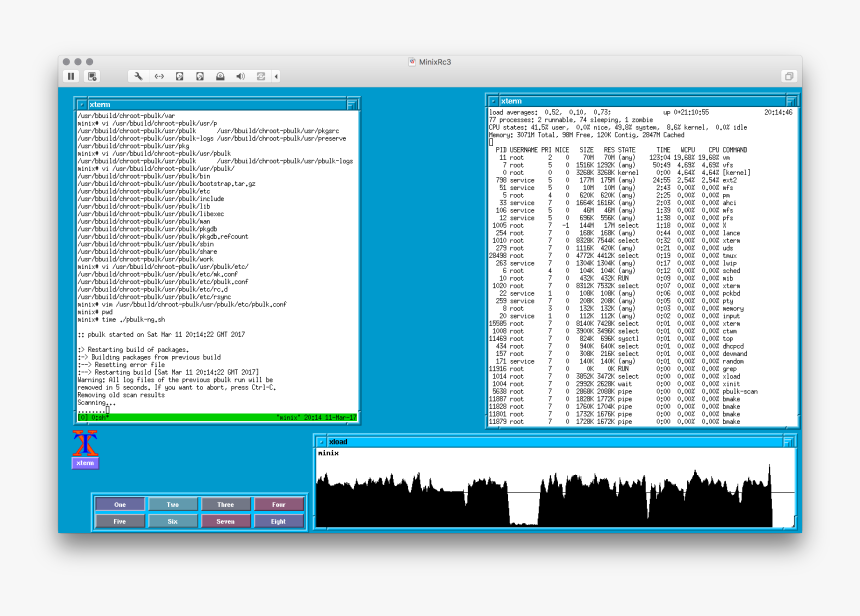The width and height of the screenshot is (860, 616).
Task: Click the tmux clock '20:14 11-Mar-17'
Action: click(x=330, y=417)
